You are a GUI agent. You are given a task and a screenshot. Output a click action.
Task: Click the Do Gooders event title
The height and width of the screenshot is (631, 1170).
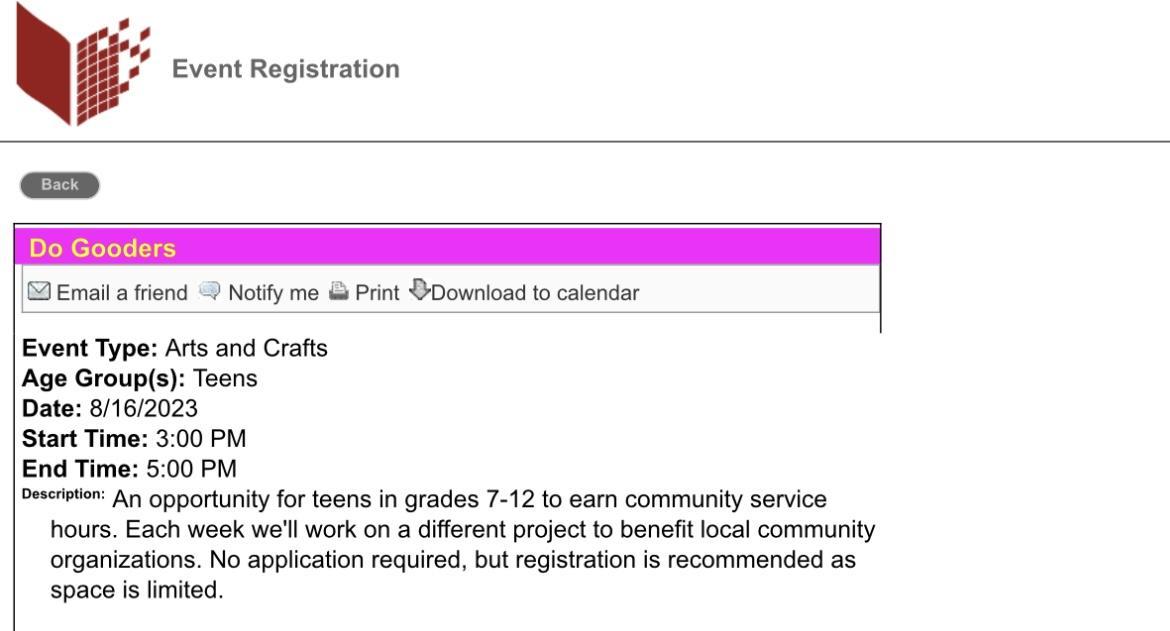click(102, 248)
